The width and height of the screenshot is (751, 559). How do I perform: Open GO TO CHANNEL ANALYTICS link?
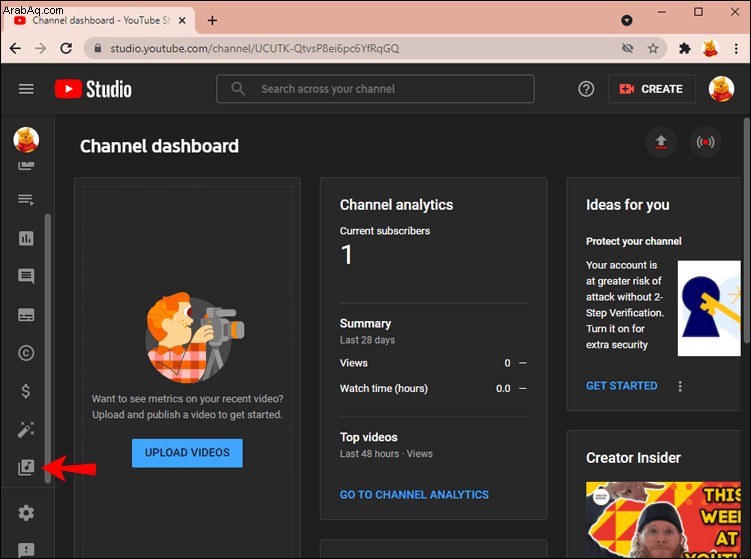point(414,495)
